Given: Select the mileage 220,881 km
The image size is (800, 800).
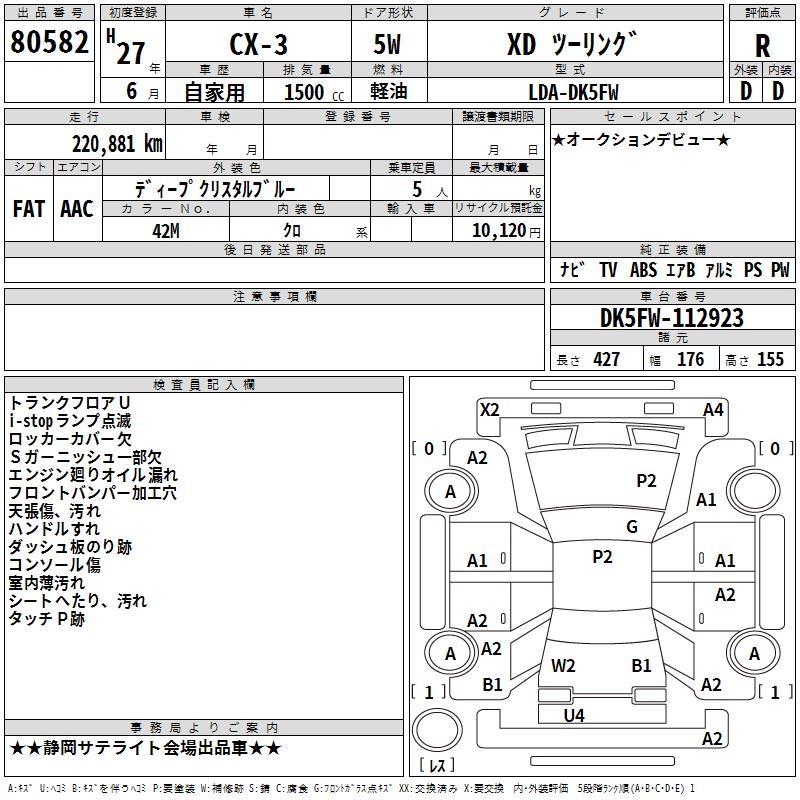Looking at the screenshot, I should (117, 144).
